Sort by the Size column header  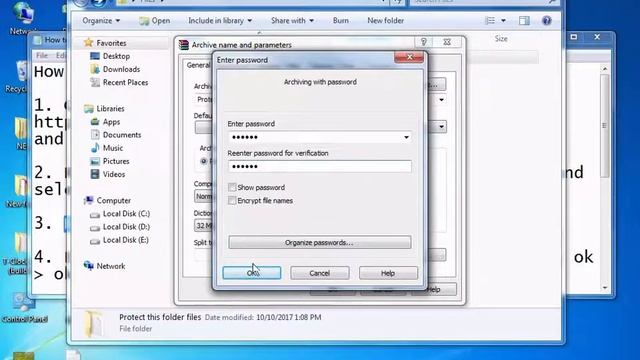point(501,39)
